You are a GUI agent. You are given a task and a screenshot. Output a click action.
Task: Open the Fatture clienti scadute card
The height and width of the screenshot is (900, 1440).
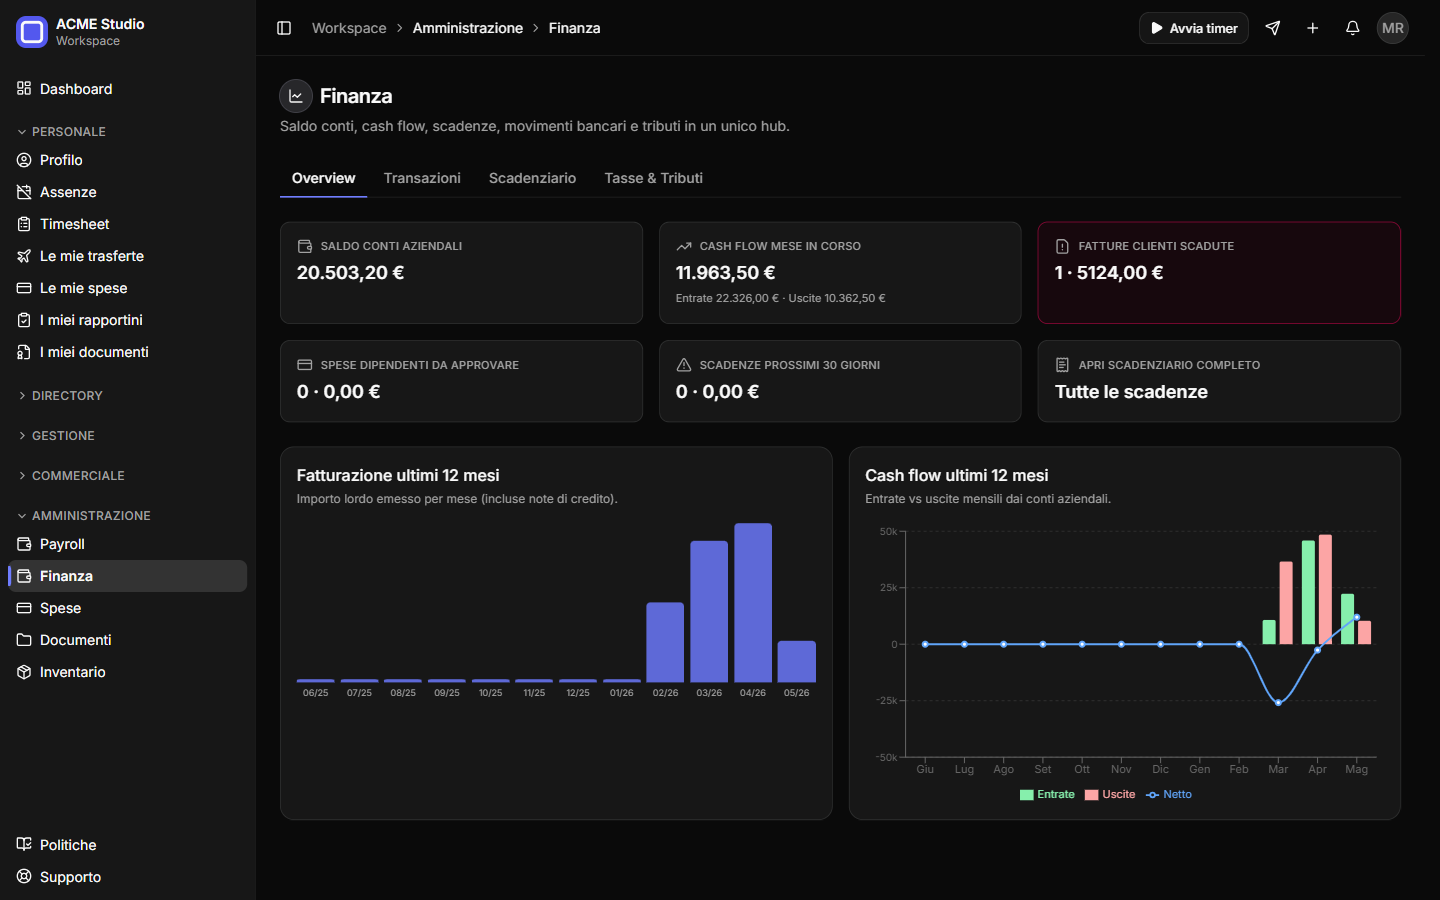click(x=1219, y=272)
